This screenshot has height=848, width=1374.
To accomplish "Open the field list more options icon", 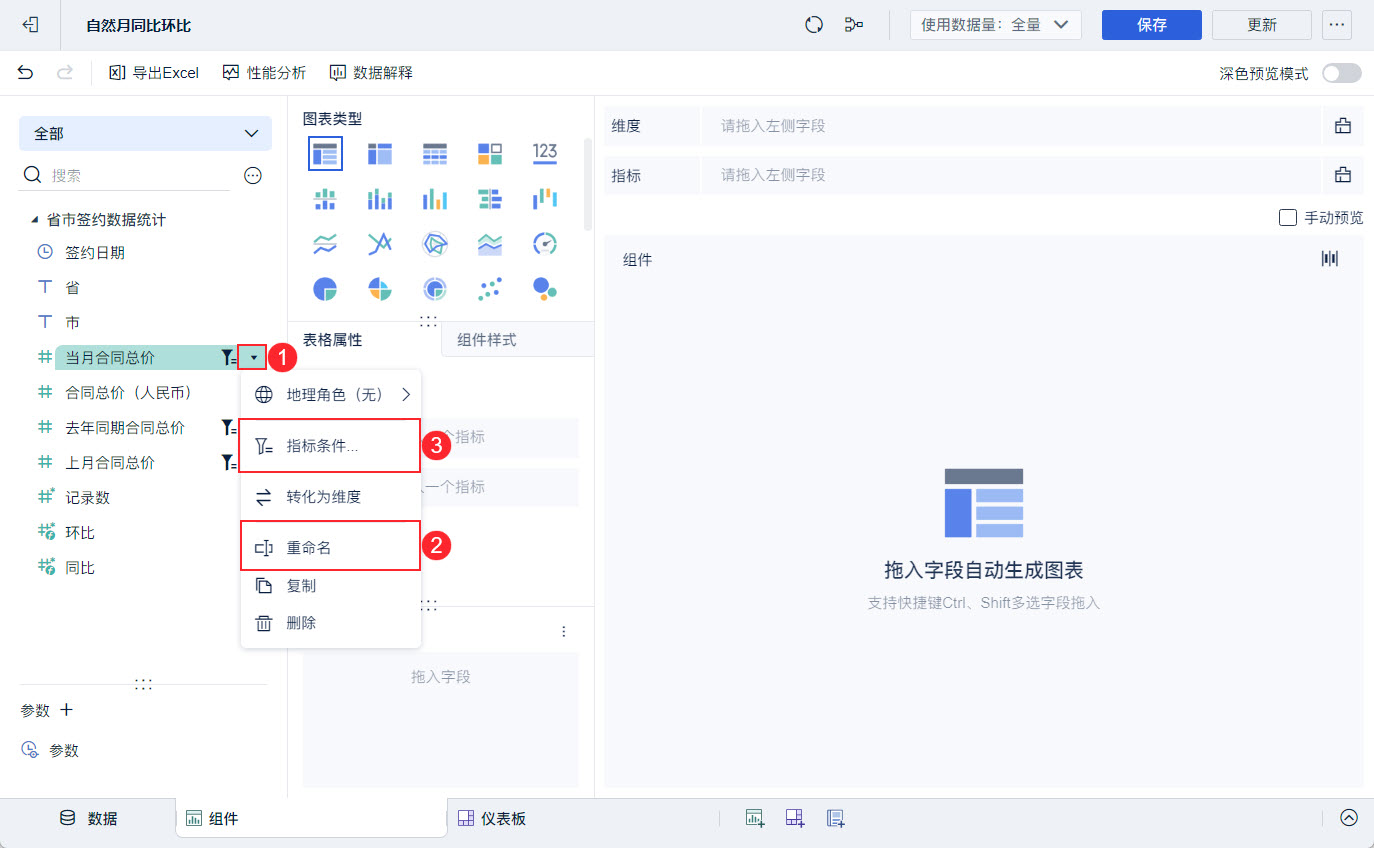I will coord(253,175).
